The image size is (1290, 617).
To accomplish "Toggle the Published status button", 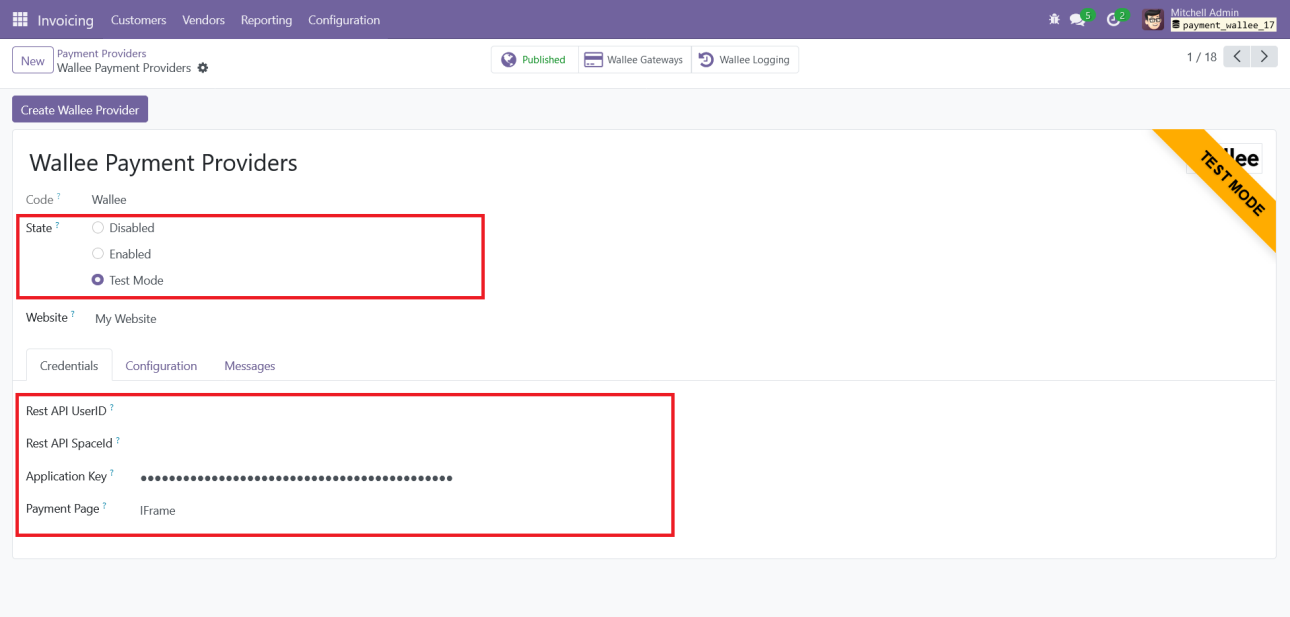I will tap(534, 60).
